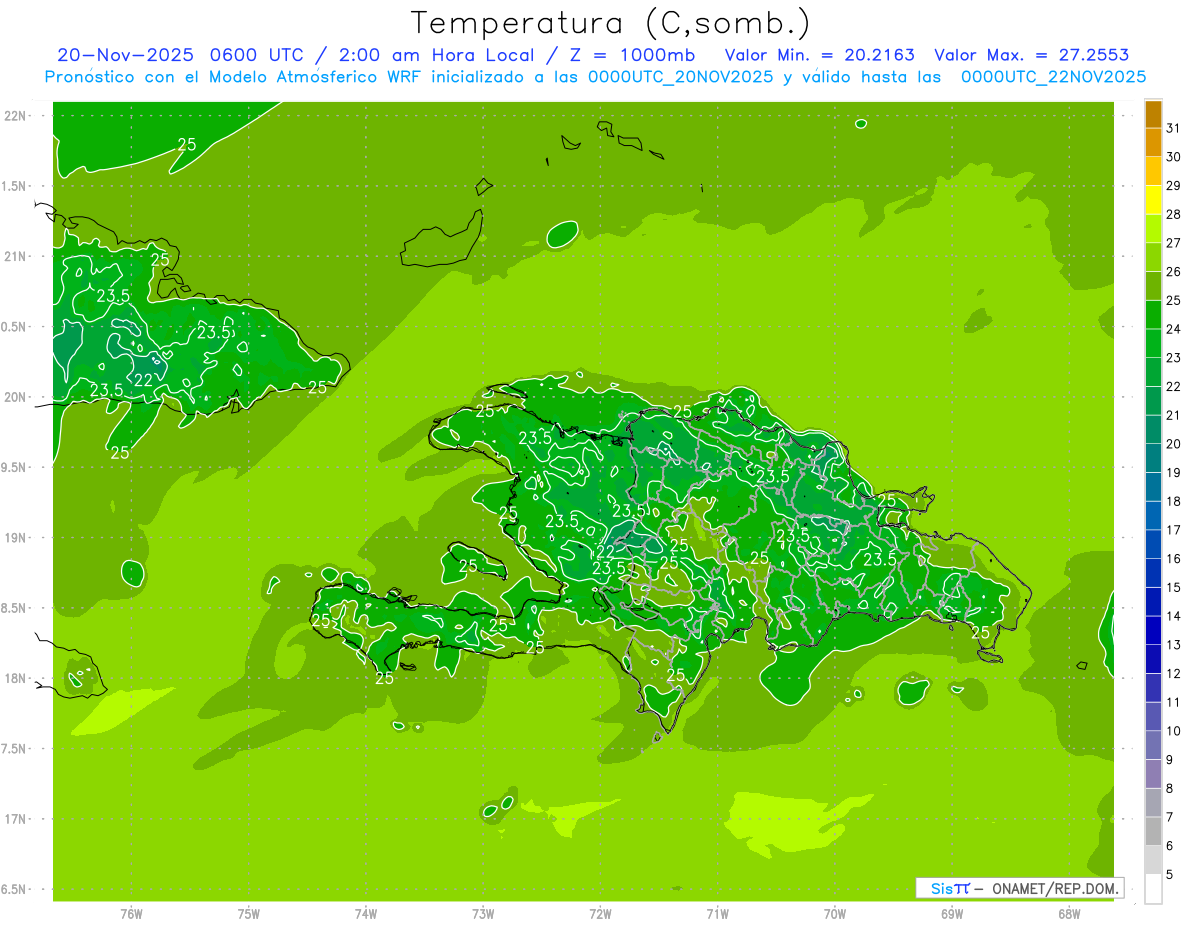
Task: Click the "68W" longitude axis label
Action: point(1069,913)
